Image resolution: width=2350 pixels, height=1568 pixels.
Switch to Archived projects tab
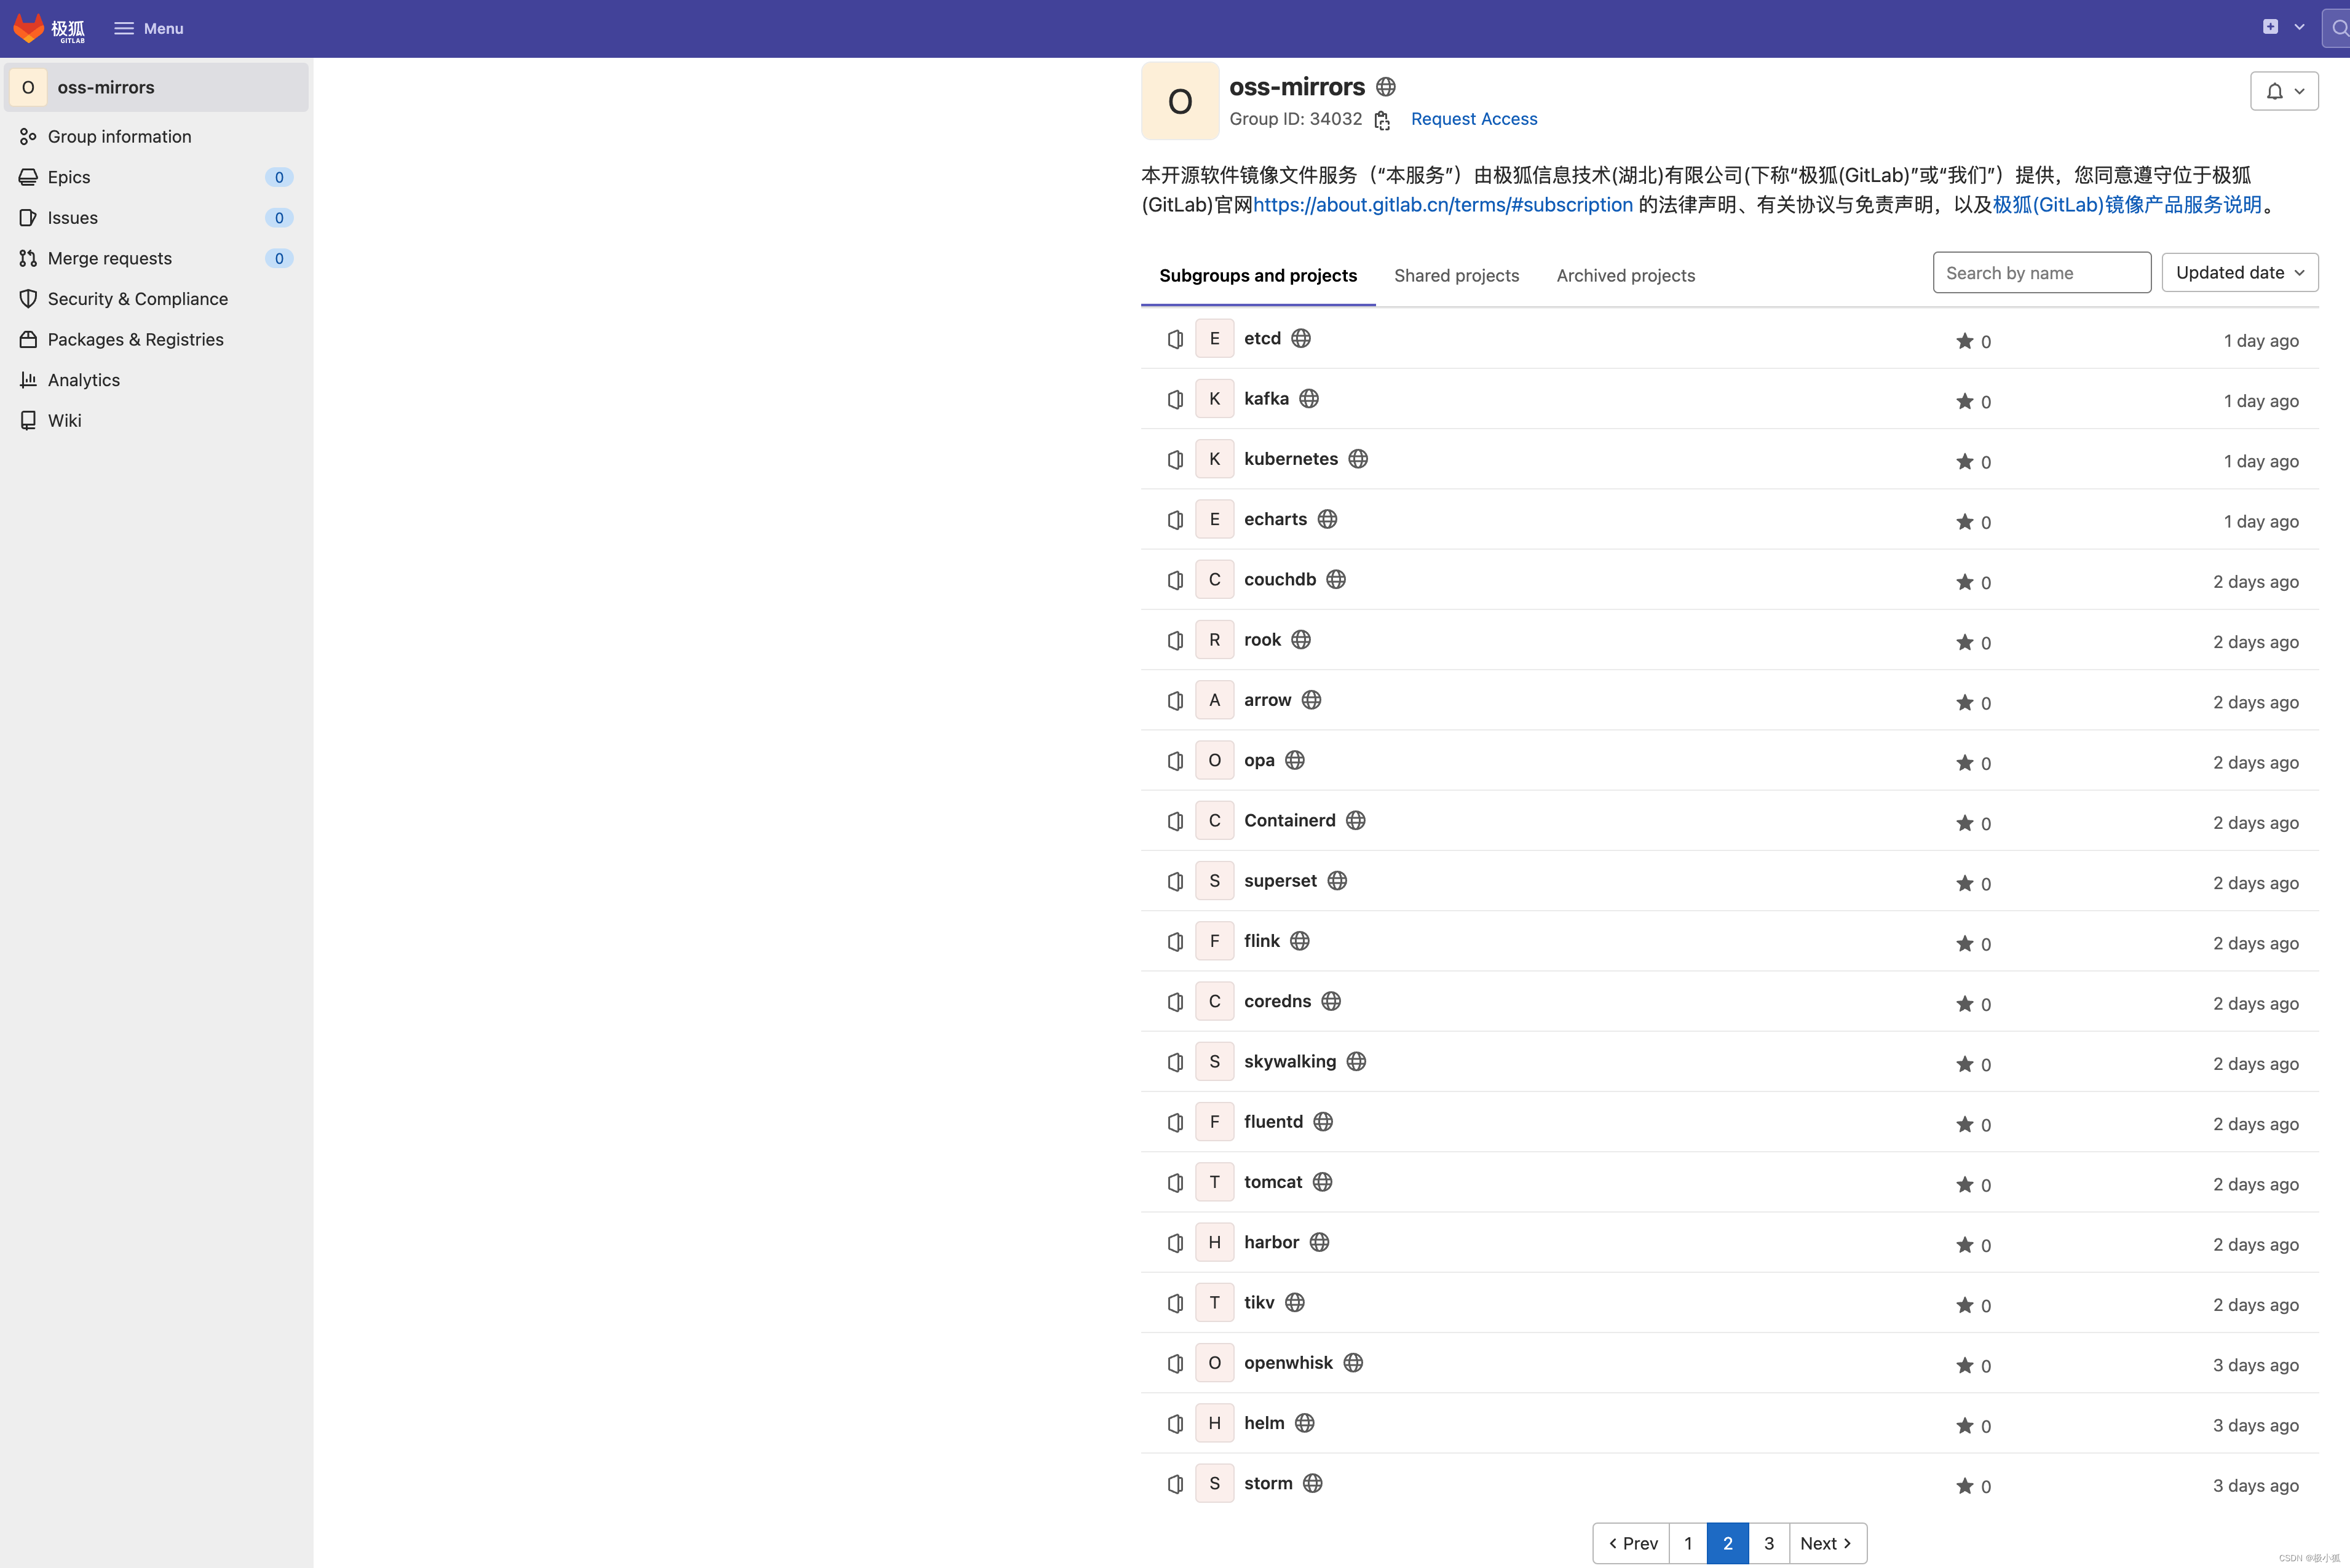[x=1625, y=275]
